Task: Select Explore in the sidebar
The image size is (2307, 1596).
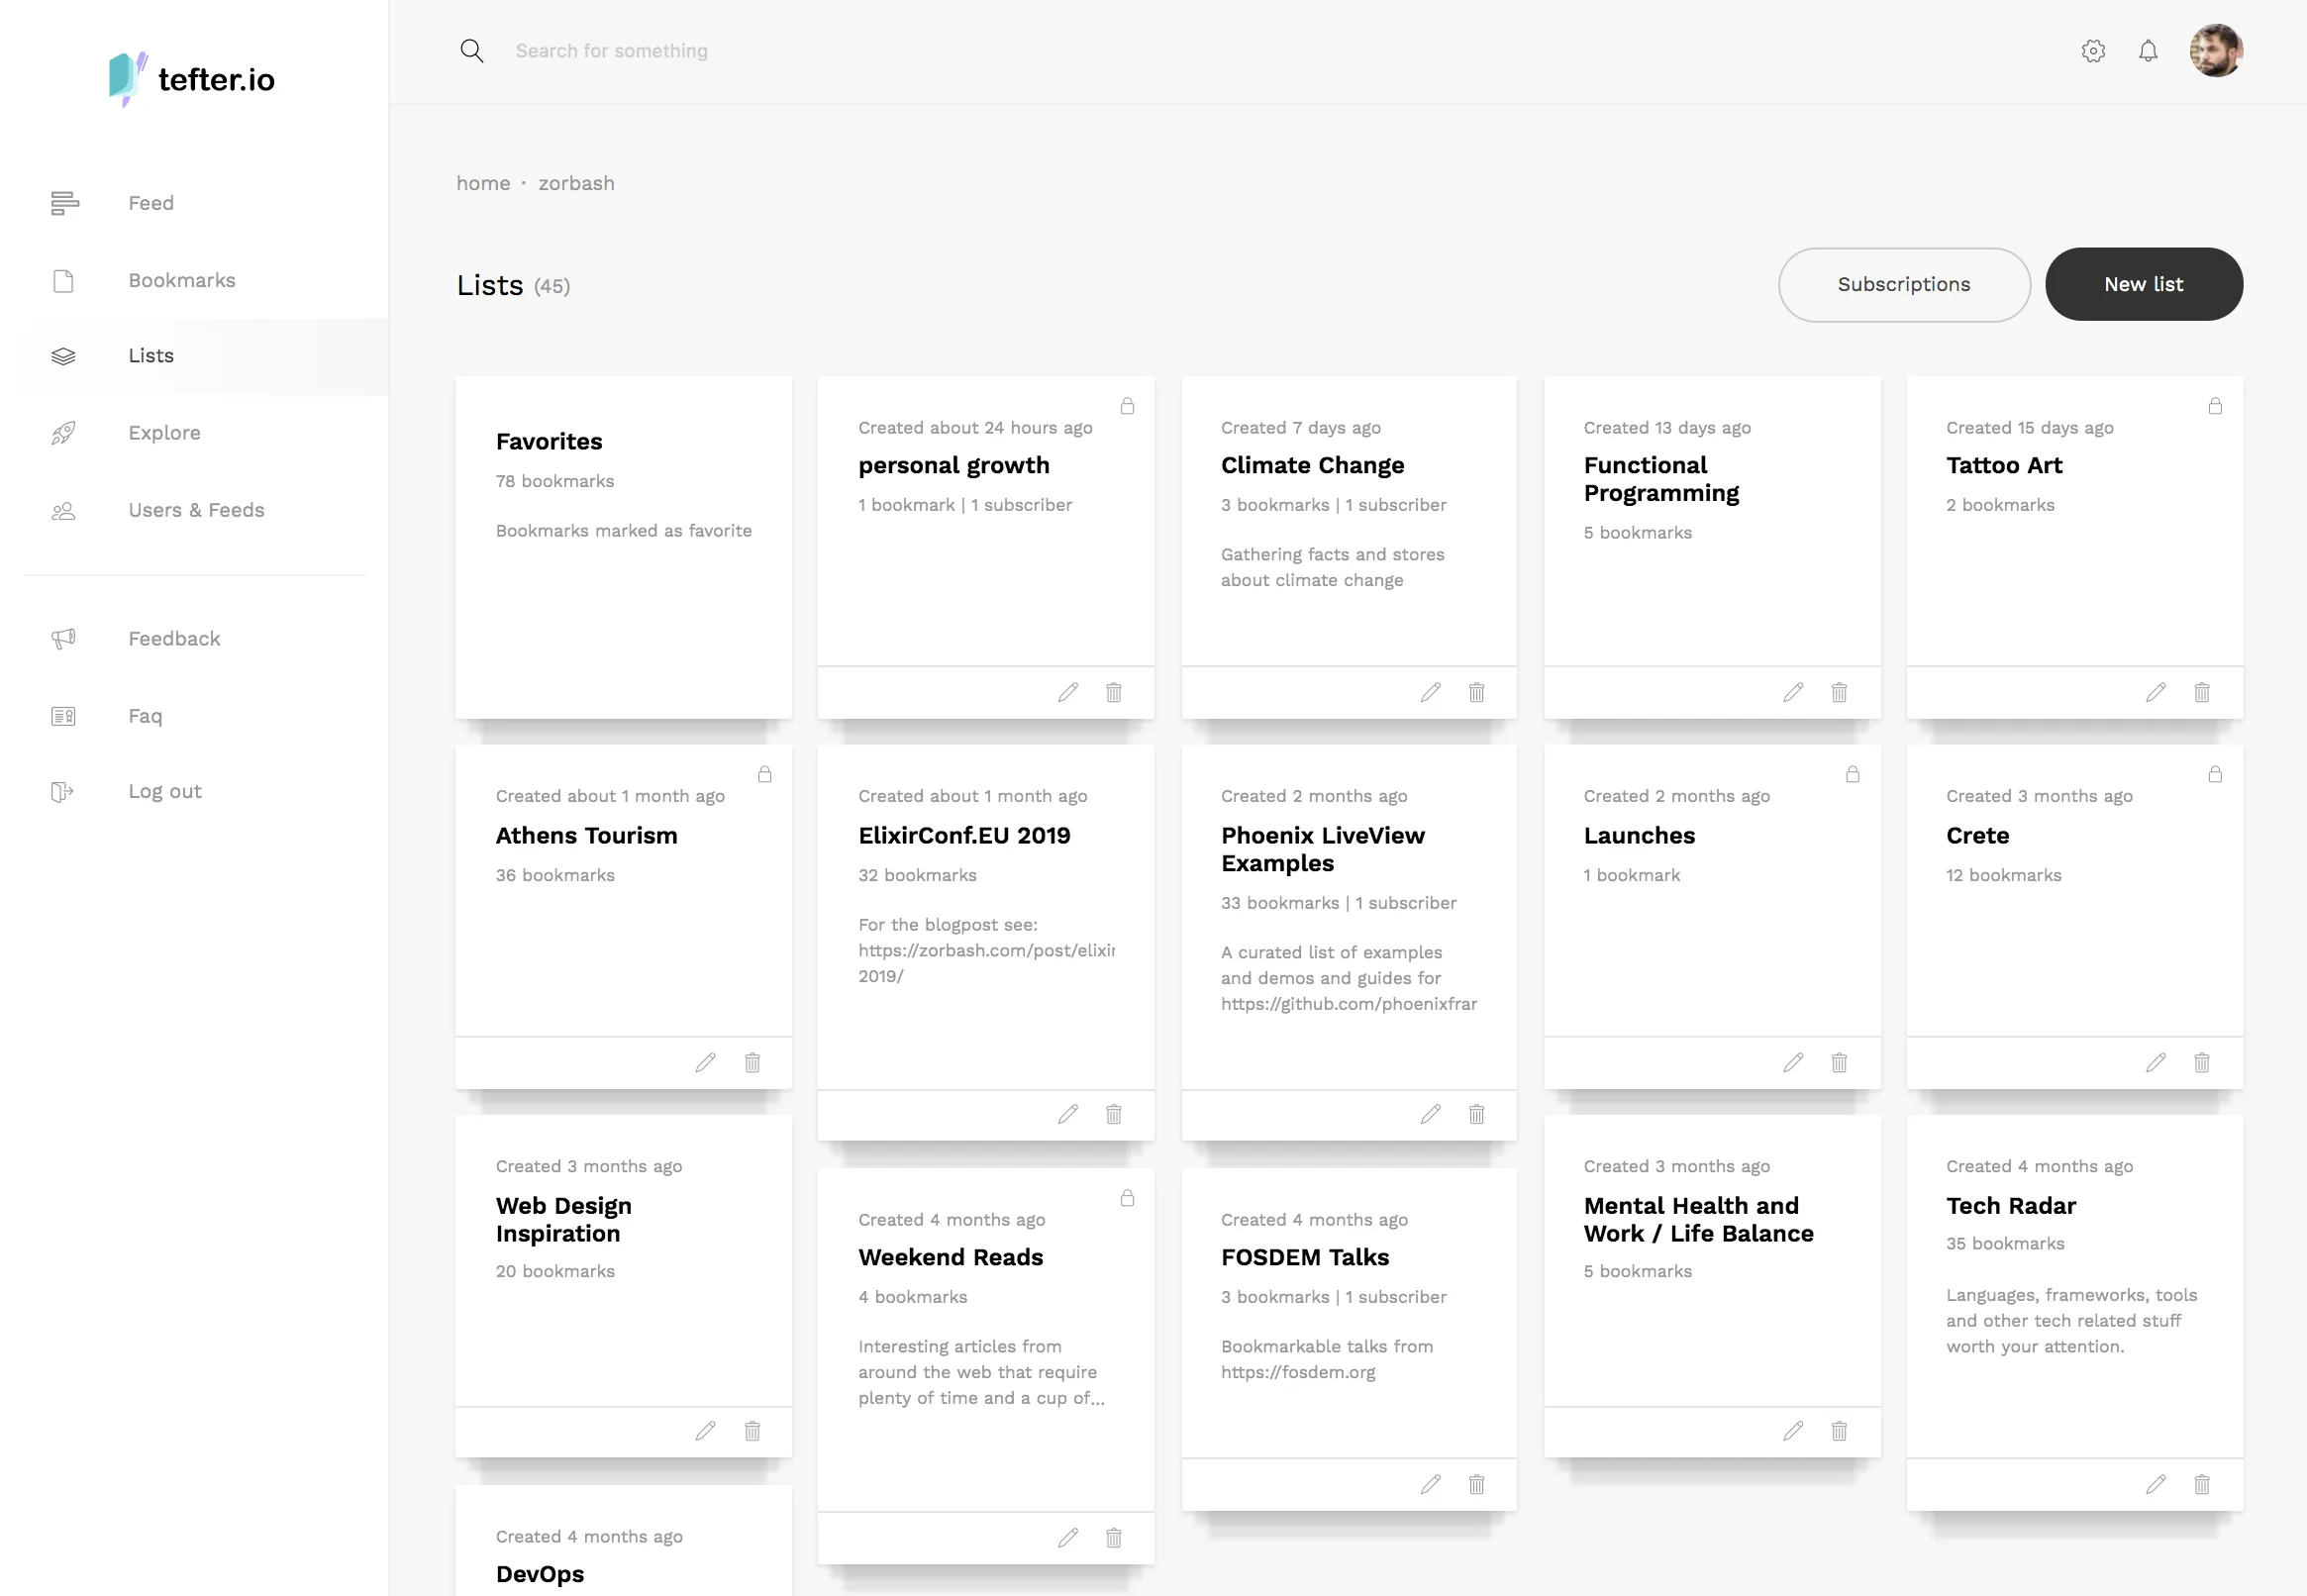Action: (164, 433)
